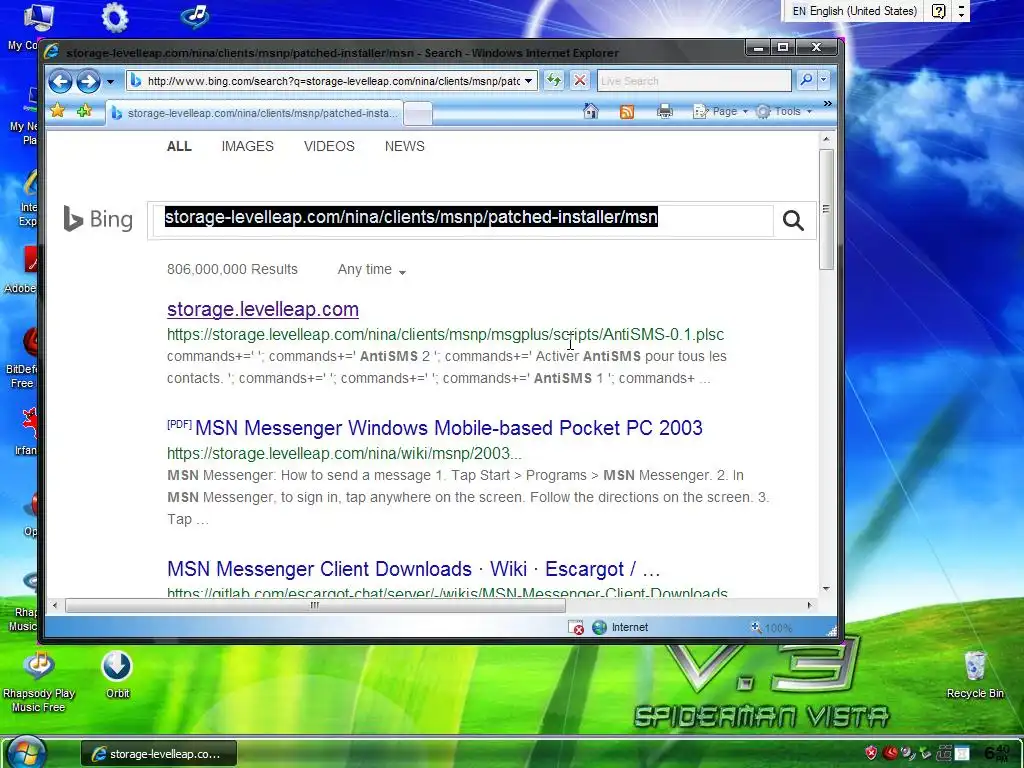
Task: Expand the address bar history dropdown
Action: point(529,81)
